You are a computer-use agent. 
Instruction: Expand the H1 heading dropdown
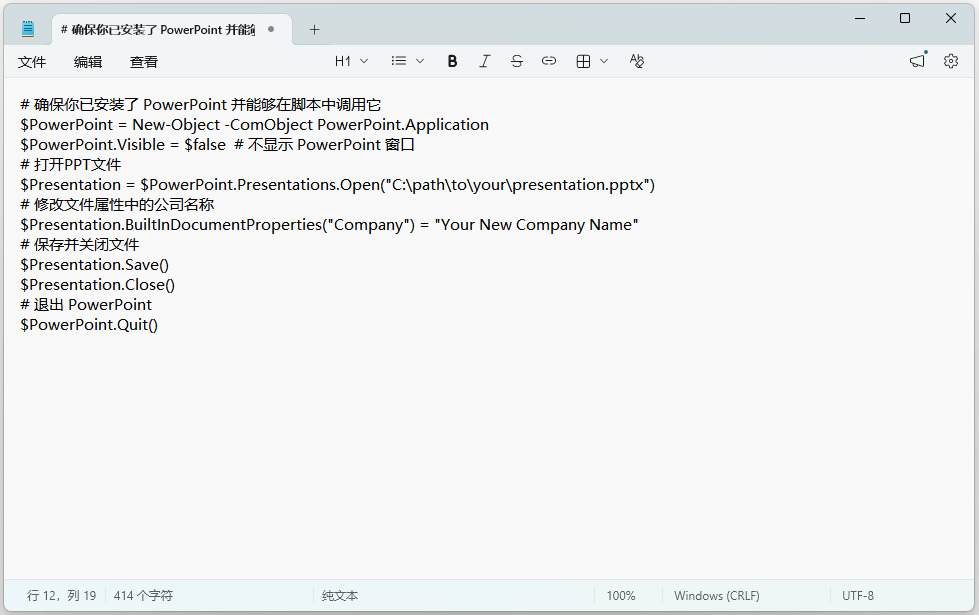[351, 61]
